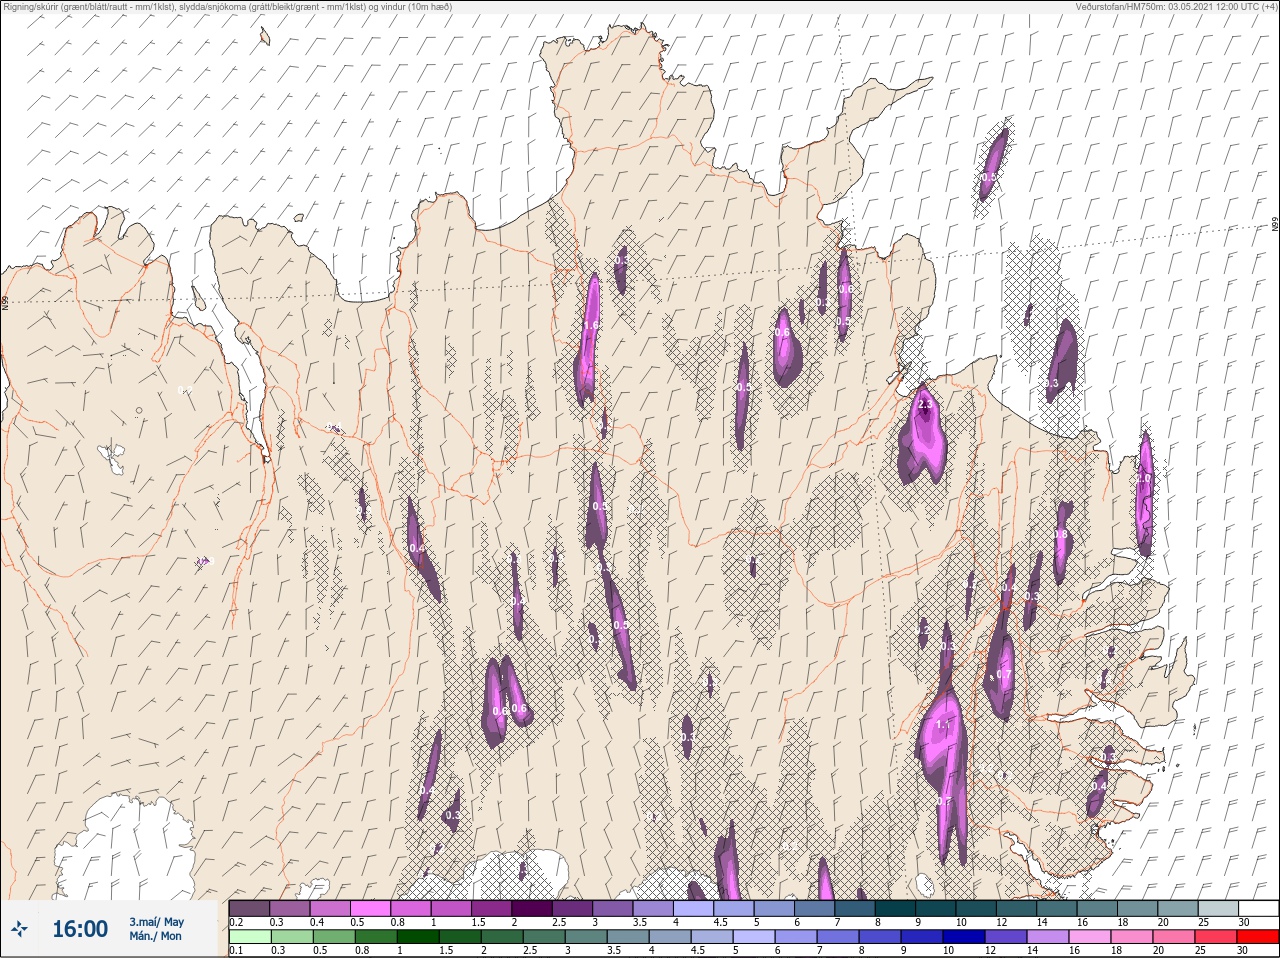This screenshot has height=958, width=1280.
Task: Pick the lower purple swatch labeled 12
Action: coord(1006,937)
